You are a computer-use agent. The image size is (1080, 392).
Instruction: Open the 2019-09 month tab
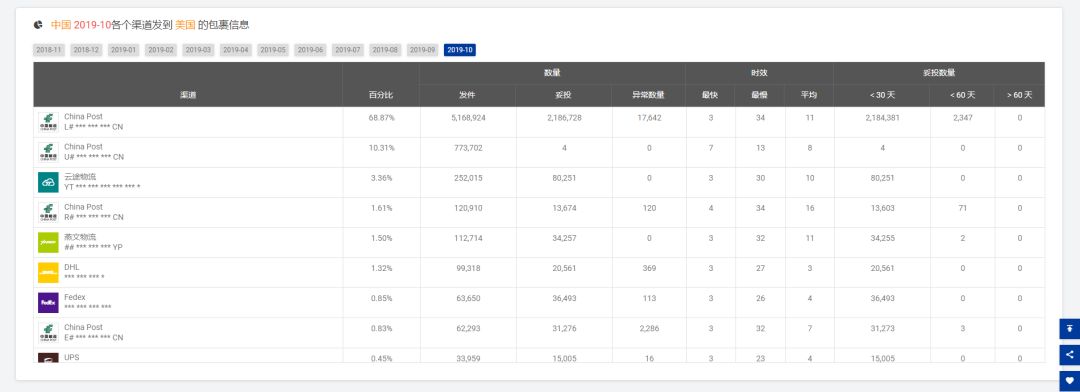[422, 50]
